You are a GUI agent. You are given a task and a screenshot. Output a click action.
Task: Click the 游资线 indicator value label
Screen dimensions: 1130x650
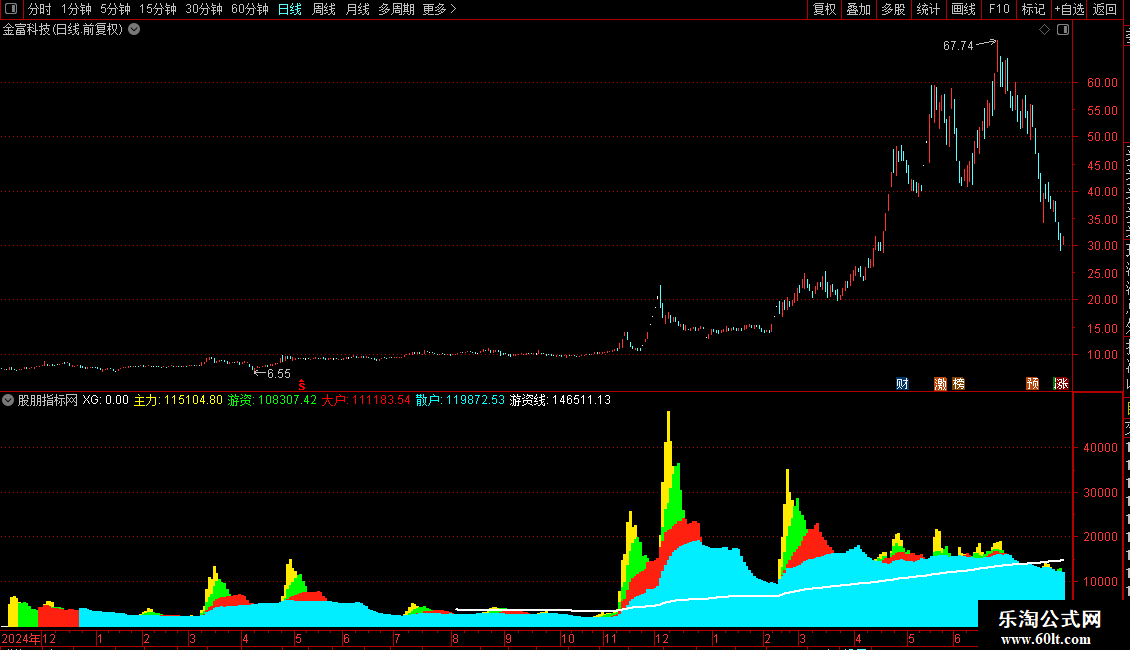[560, 400]
